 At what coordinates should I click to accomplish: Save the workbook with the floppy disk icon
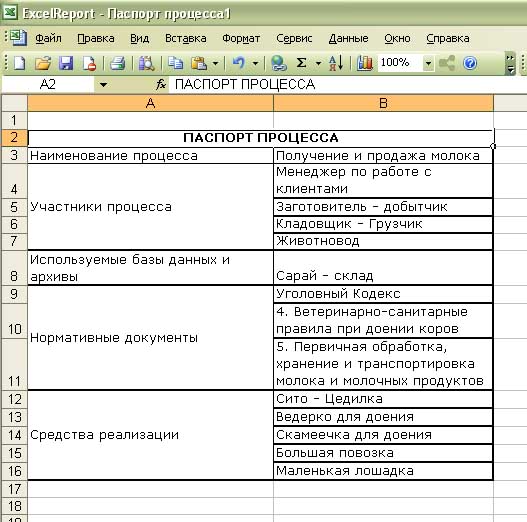pos(66,63)
